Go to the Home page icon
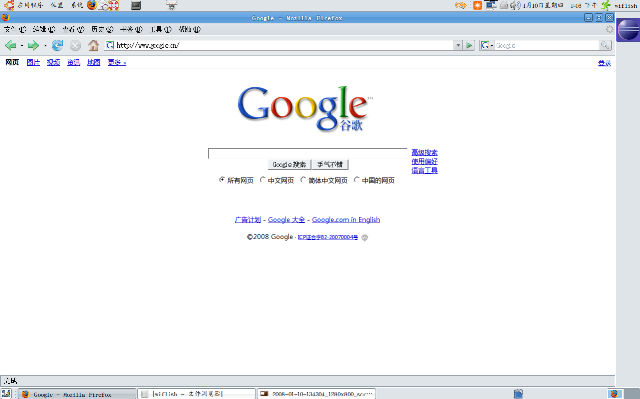The width and height of the screenshot is (640, 399). tap(93, 45)
